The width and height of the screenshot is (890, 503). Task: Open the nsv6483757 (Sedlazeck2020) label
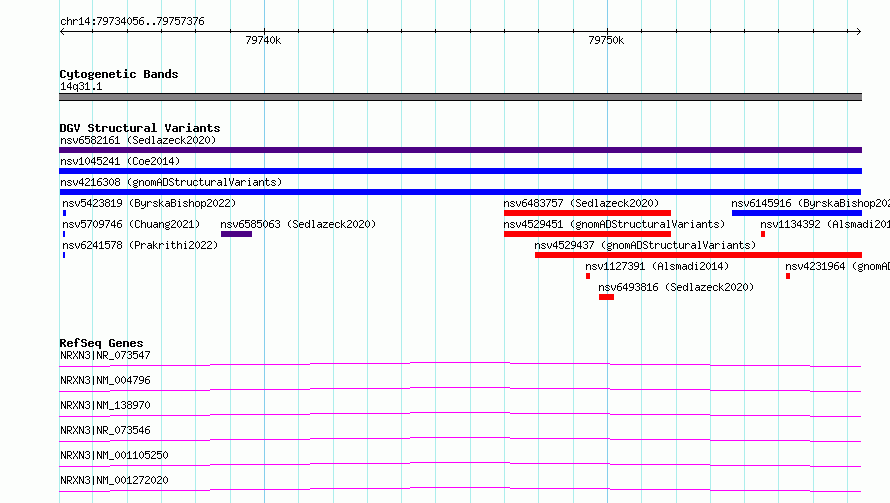pos(581,203)
